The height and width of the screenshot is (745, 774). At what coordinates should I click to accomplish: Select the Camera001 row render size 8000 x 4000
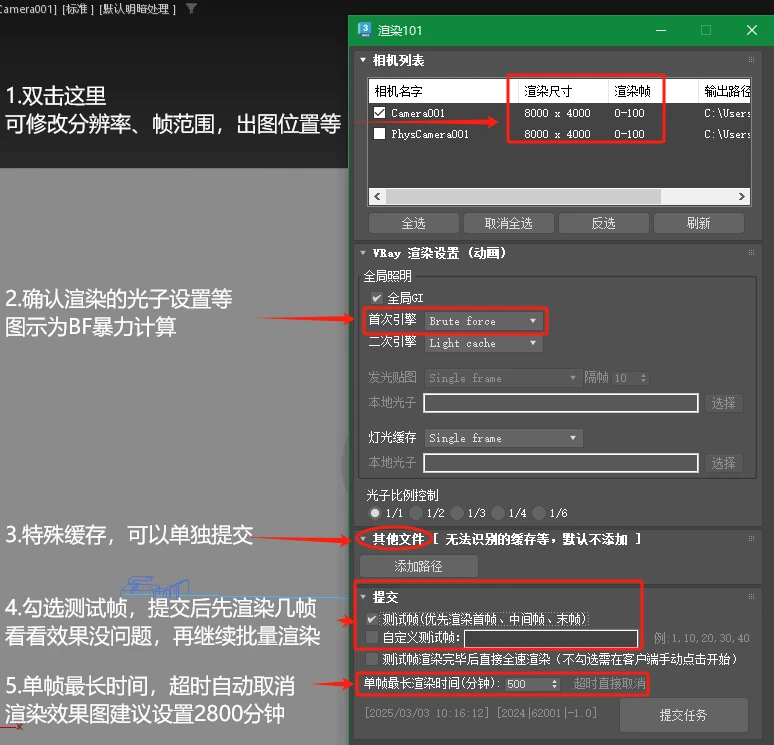coord(557,113)
